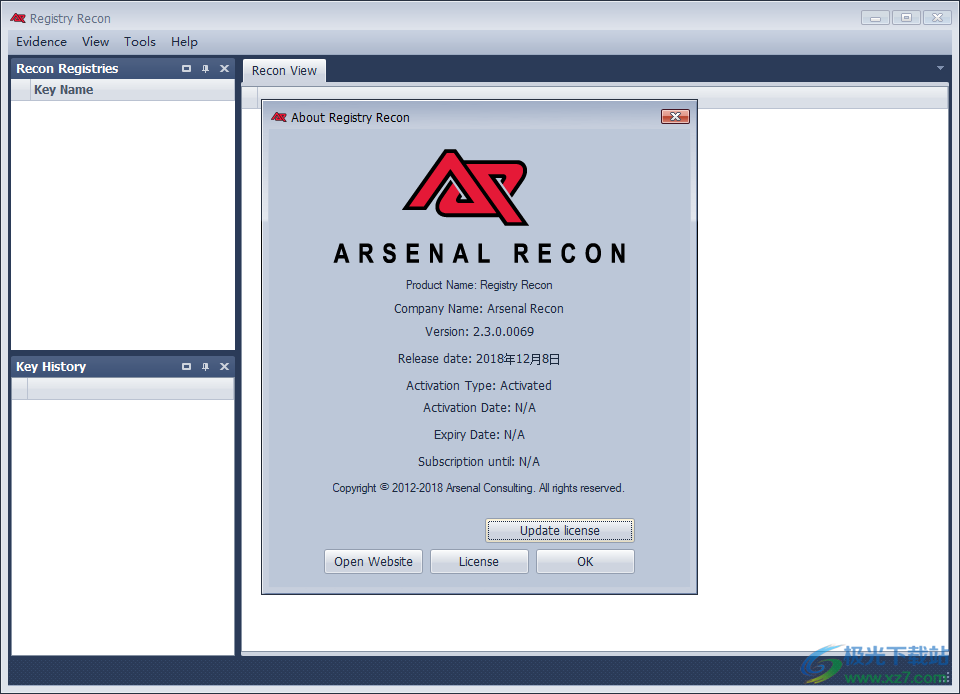Viewport: 960px width, 694px height.
Task: Float the Key History panel window
Action: pyautogui.click(x=186, y=366)
